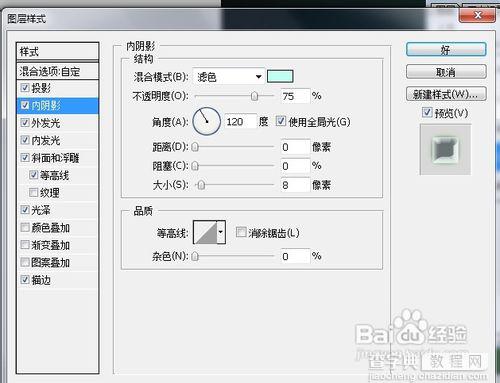The width and height of the screenshot is (500, 383).
Task: Select the 光泽 satin label
Action: coord(41,210)
